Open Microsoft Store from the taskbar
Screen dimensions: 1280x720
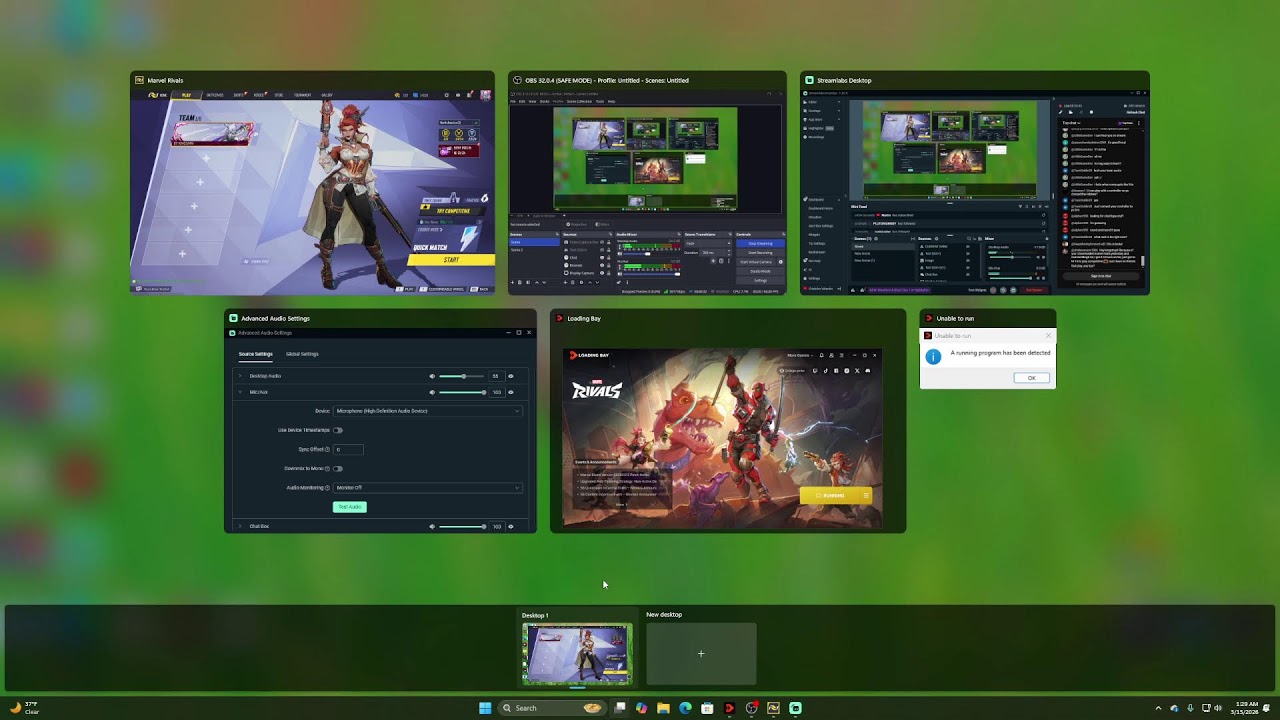click(707, 708)
